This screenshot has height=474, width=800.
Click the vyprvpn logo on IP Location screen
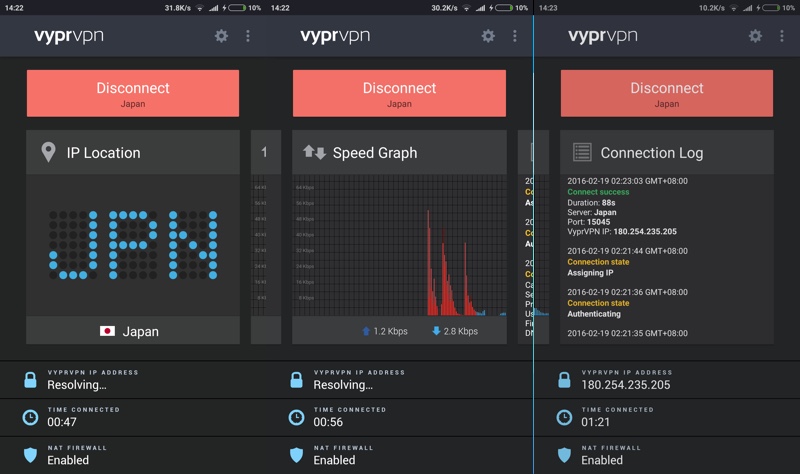tap(69, 36)
